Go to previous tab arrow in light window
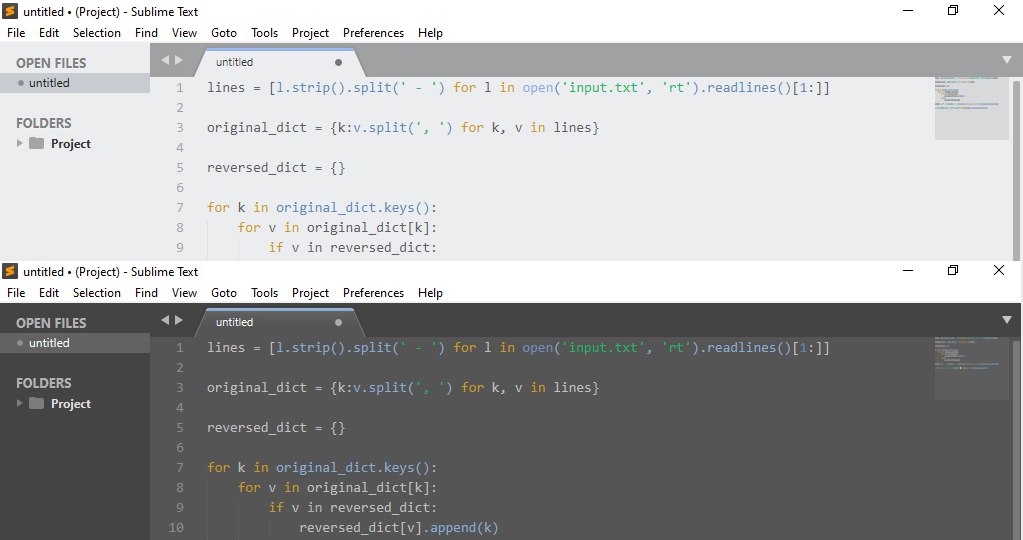1023x540 pixels. click(x=165, y=60)
